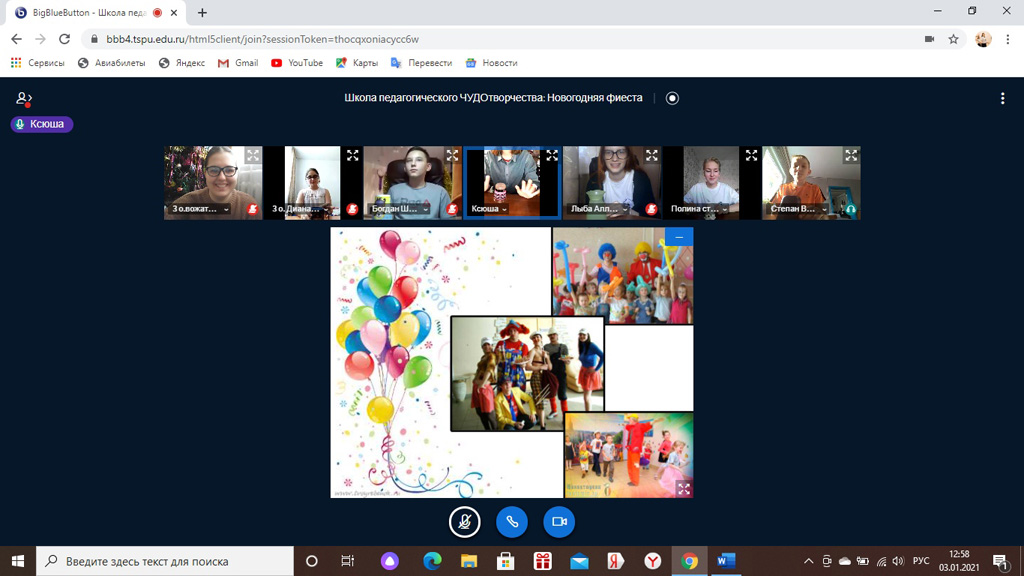The width and height of the screenshot is (1024, 576).
Task: Open the three-dot options menu
Action: [1002, 98]
